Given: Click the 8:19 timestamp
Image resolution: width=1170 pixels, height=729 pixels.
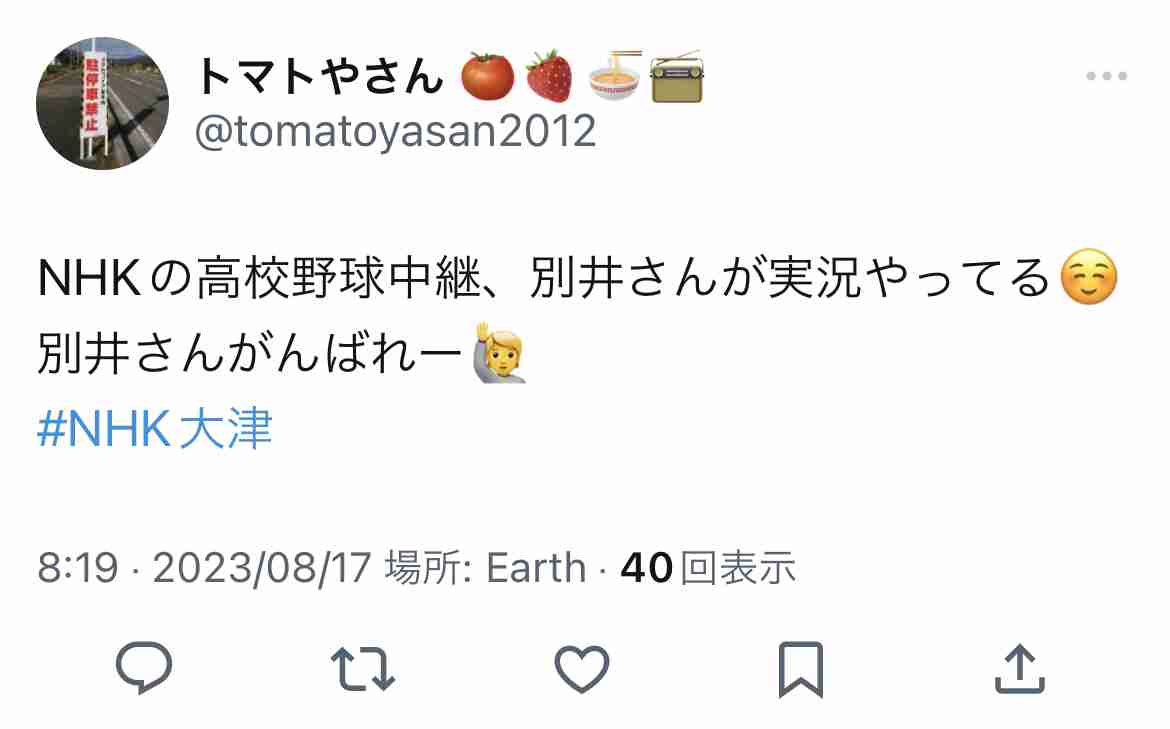Looking at the screenshot, I should (78, 568).
